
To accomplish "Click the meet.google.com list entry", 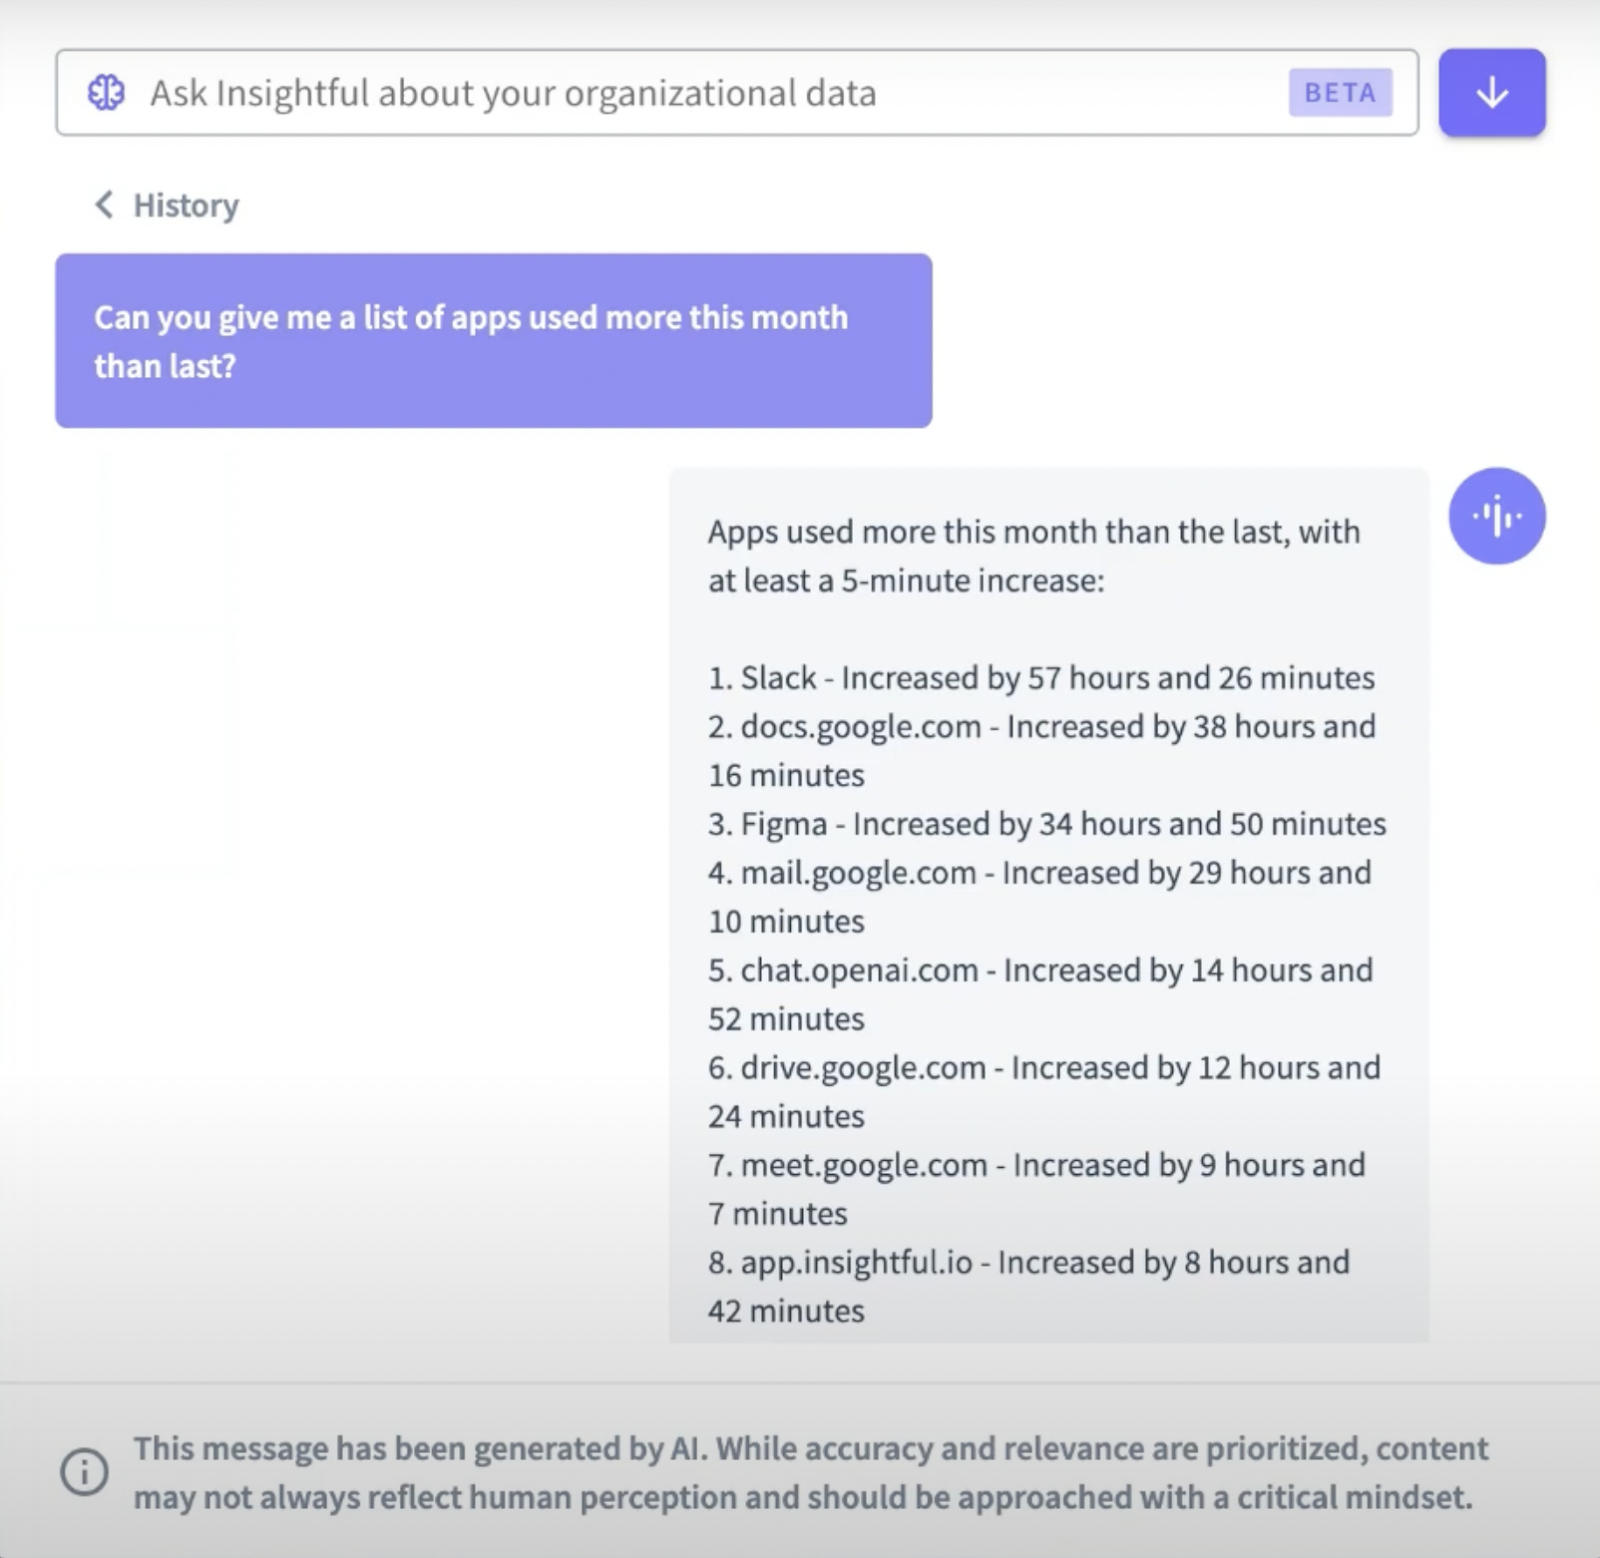I will coord(1036,1188).
